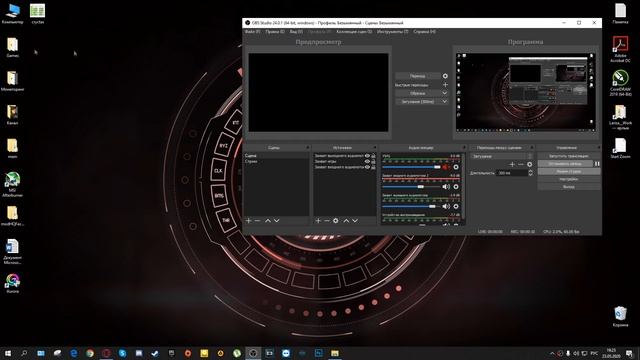Remove selected source with minus icon

(x=327, y=221)
